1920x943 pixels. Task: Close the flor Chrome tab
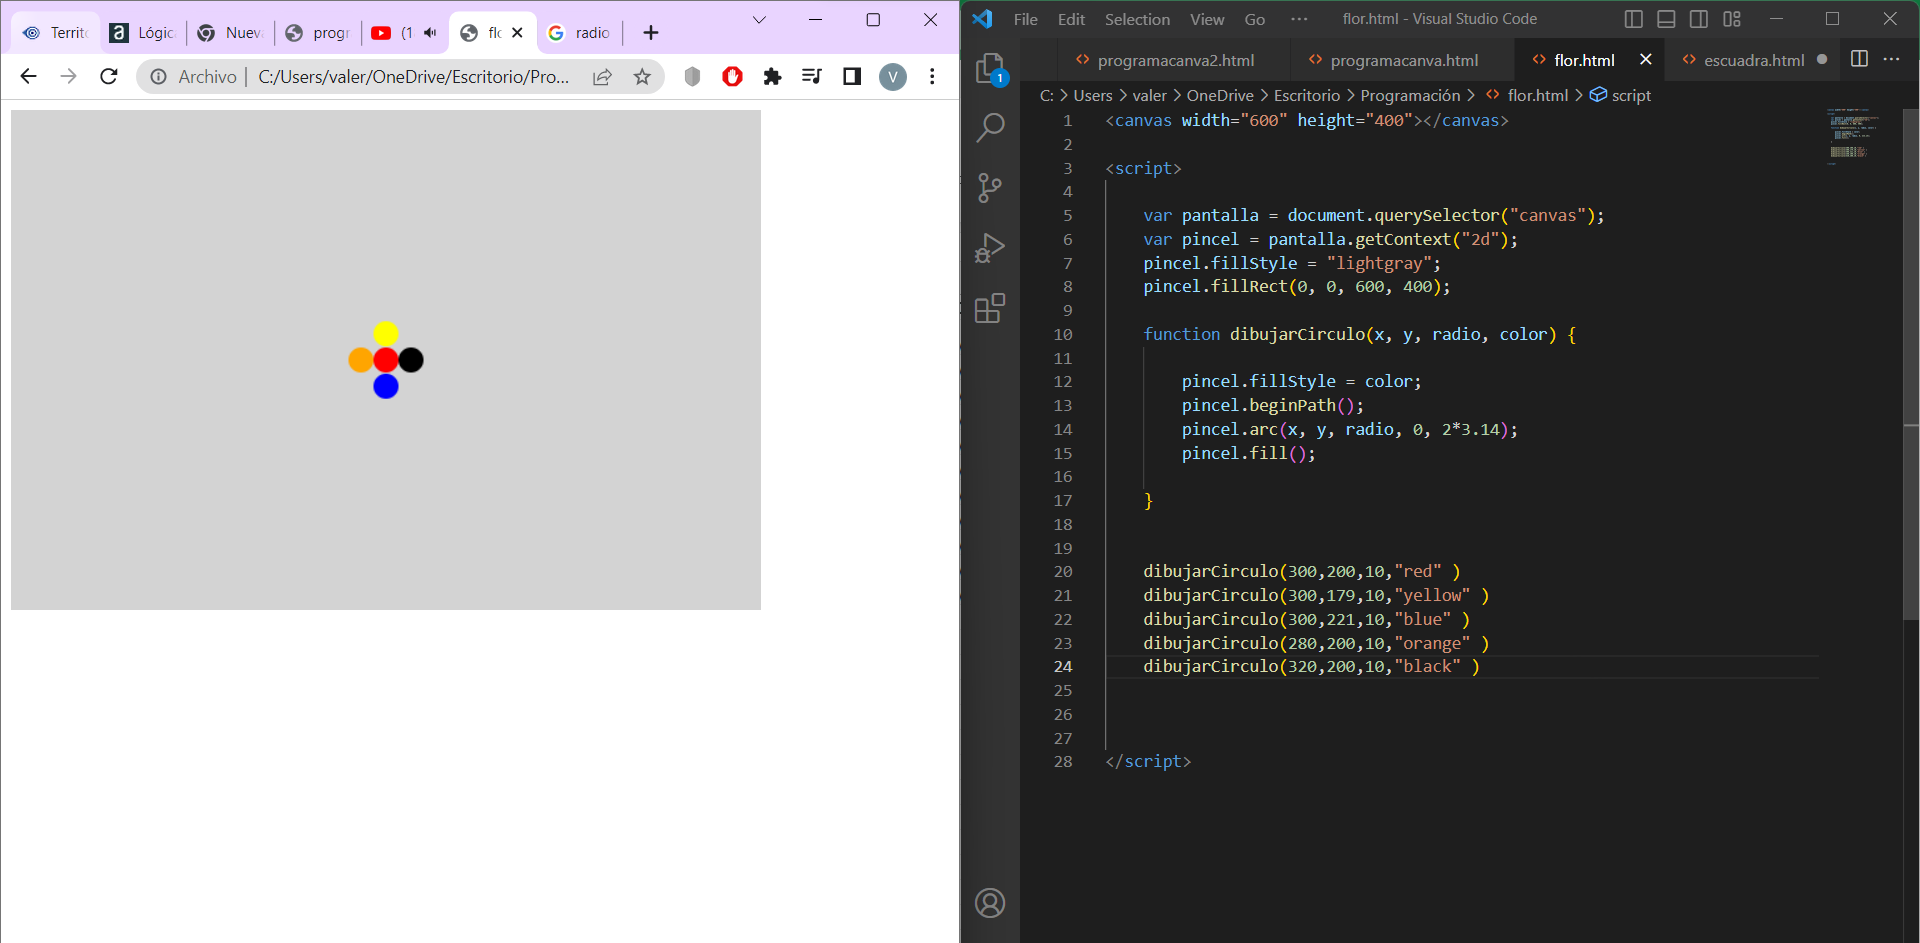pos(517,33)
